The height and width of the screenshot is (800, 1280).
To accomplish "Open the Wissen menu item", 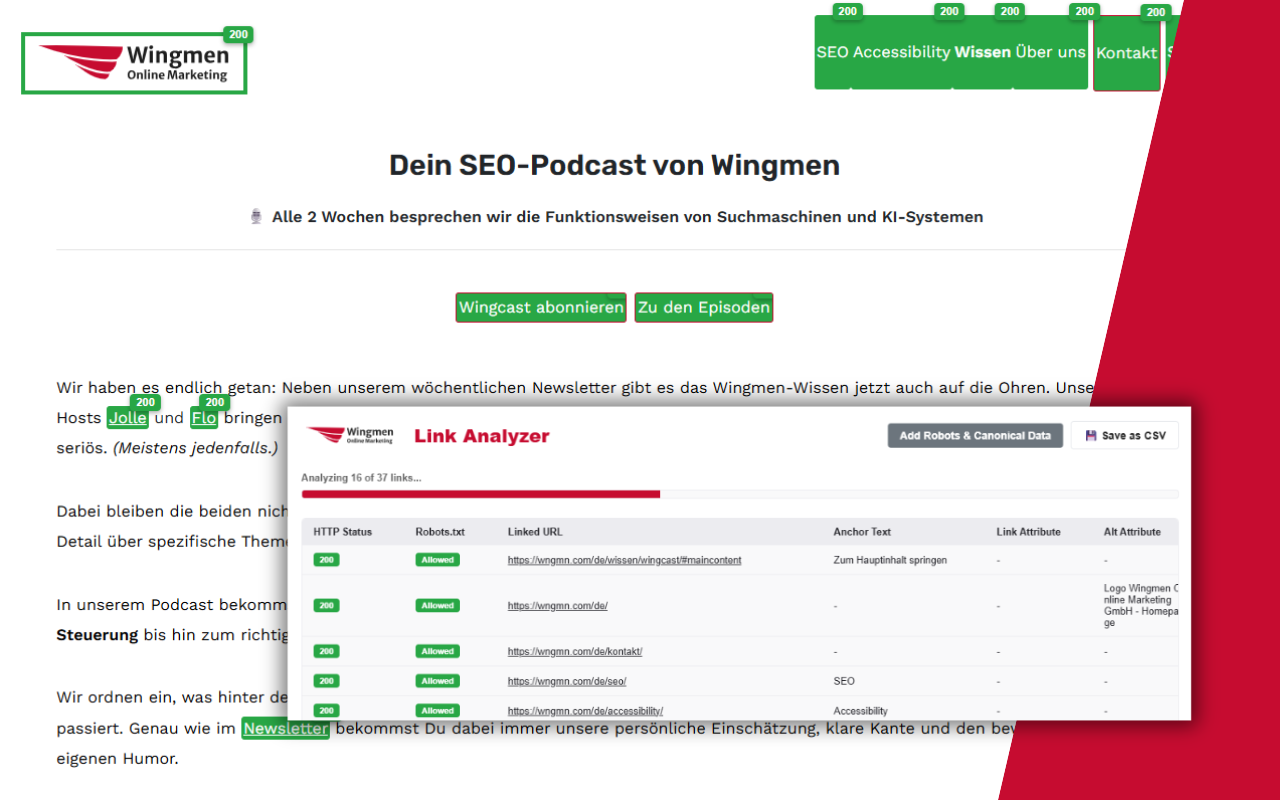I will (x=982, y=52).
